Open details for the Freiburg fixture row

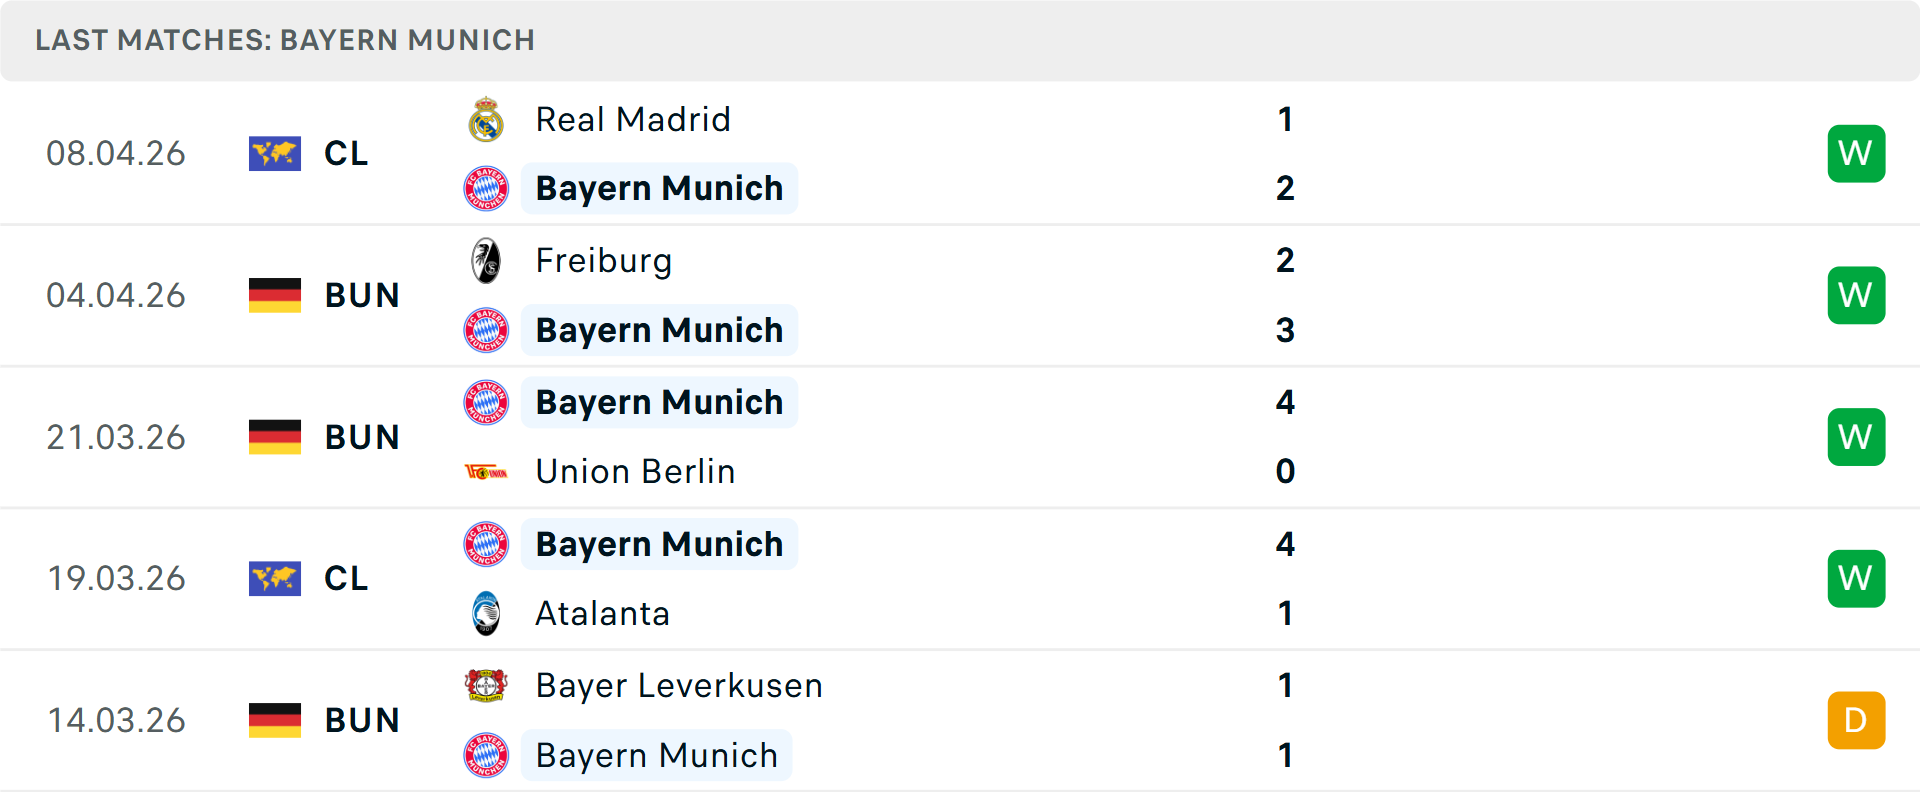[x=1000, y=295]
